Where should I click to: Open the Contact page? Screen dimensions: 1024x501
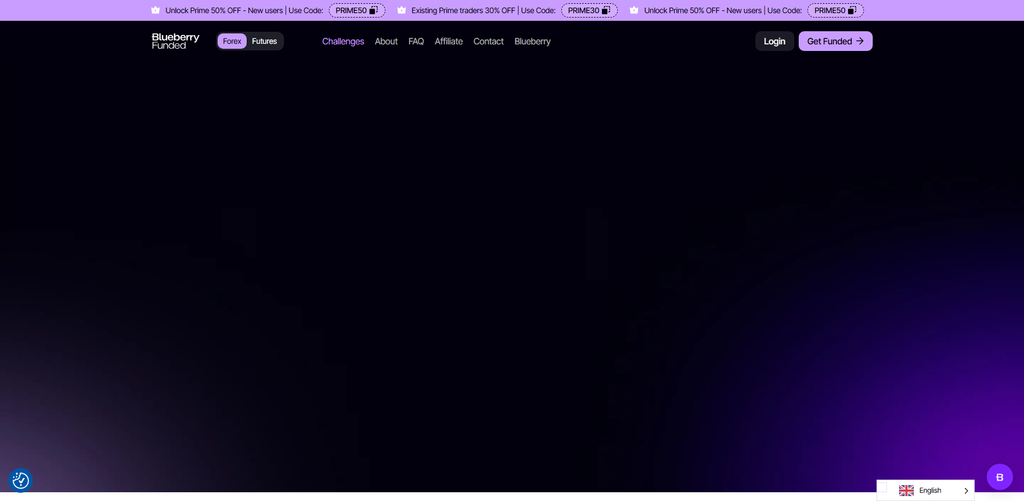pos(488,41)
